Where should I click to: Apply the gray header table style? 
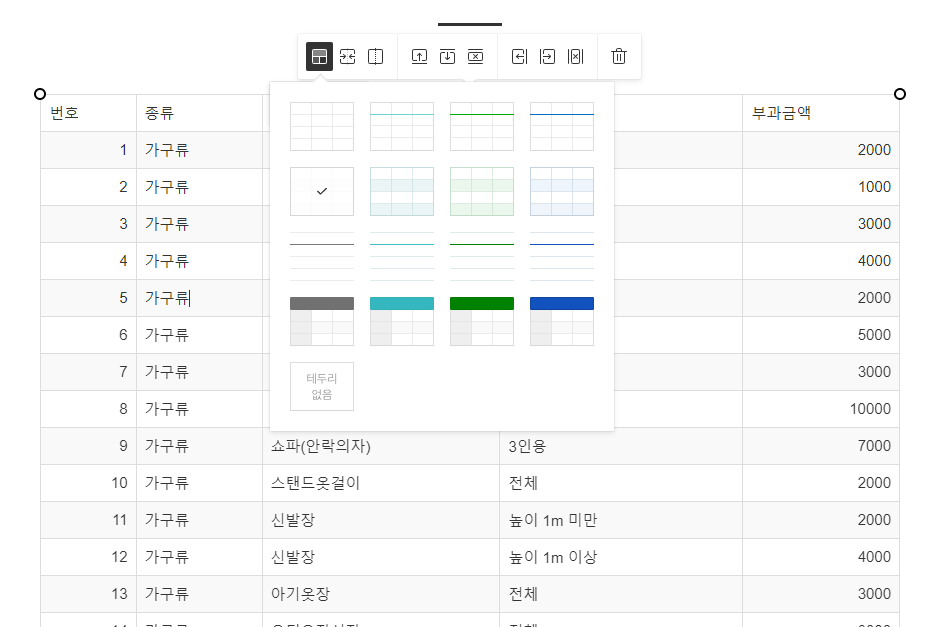(321, 320)
